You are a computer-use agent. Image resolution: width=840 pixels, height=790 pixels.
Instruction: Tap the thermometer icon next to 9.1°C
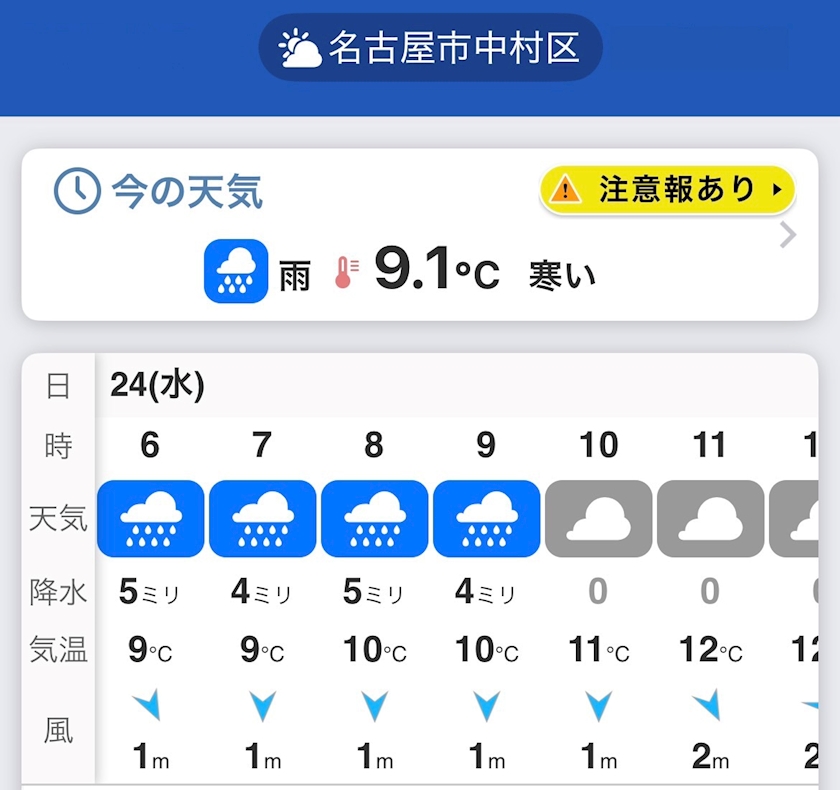346,272
